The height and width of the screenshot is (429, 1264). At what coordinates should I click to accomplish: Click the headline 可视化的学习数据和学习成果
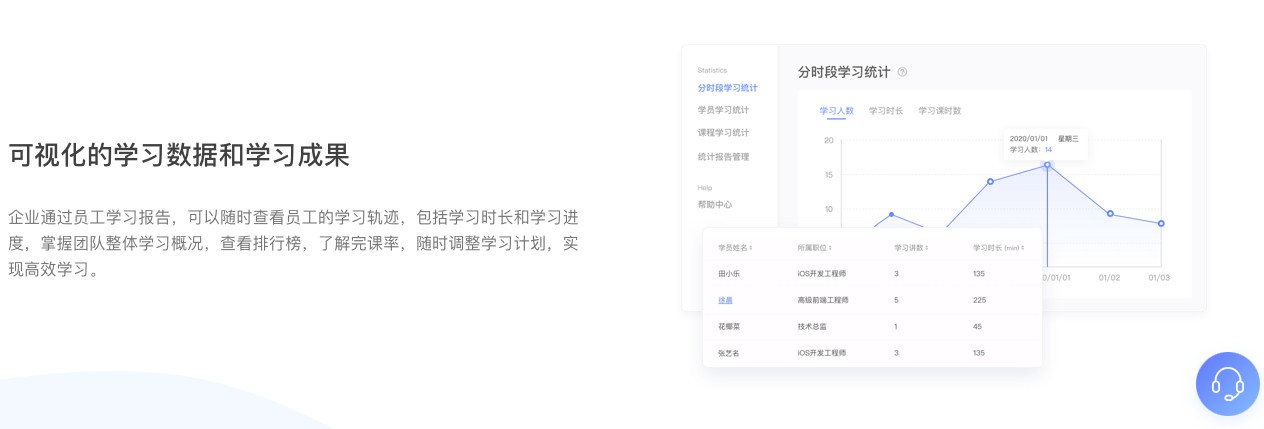tap(179, 156)
